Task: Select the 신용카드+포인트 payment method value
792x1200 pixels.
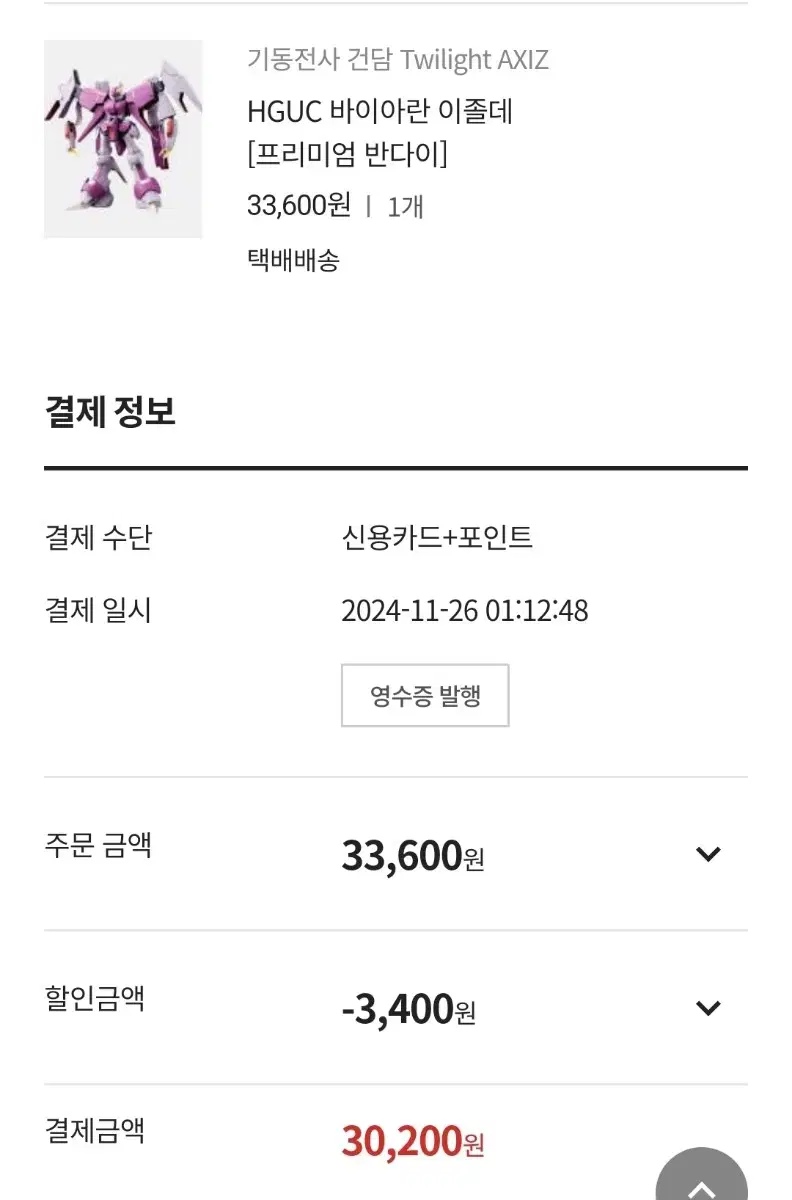Action: [x=437, y=538]
